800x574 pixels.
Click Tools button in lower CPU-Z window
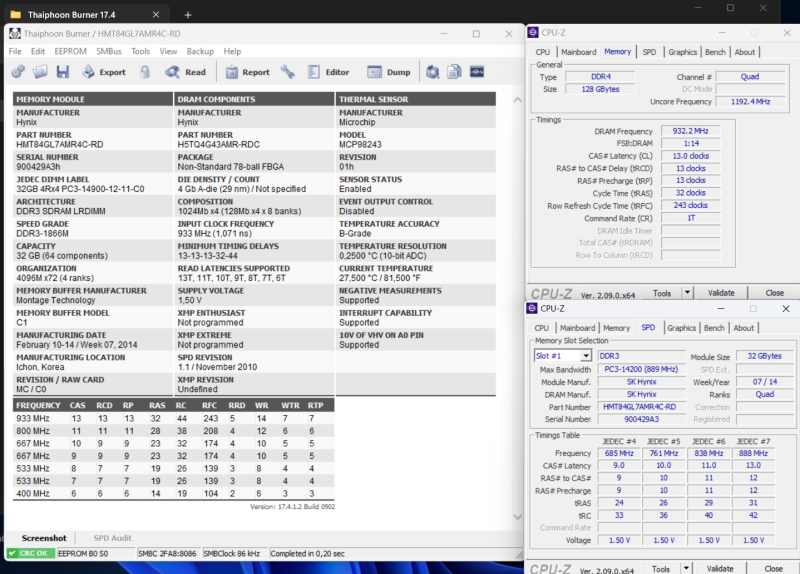point(661,568)
